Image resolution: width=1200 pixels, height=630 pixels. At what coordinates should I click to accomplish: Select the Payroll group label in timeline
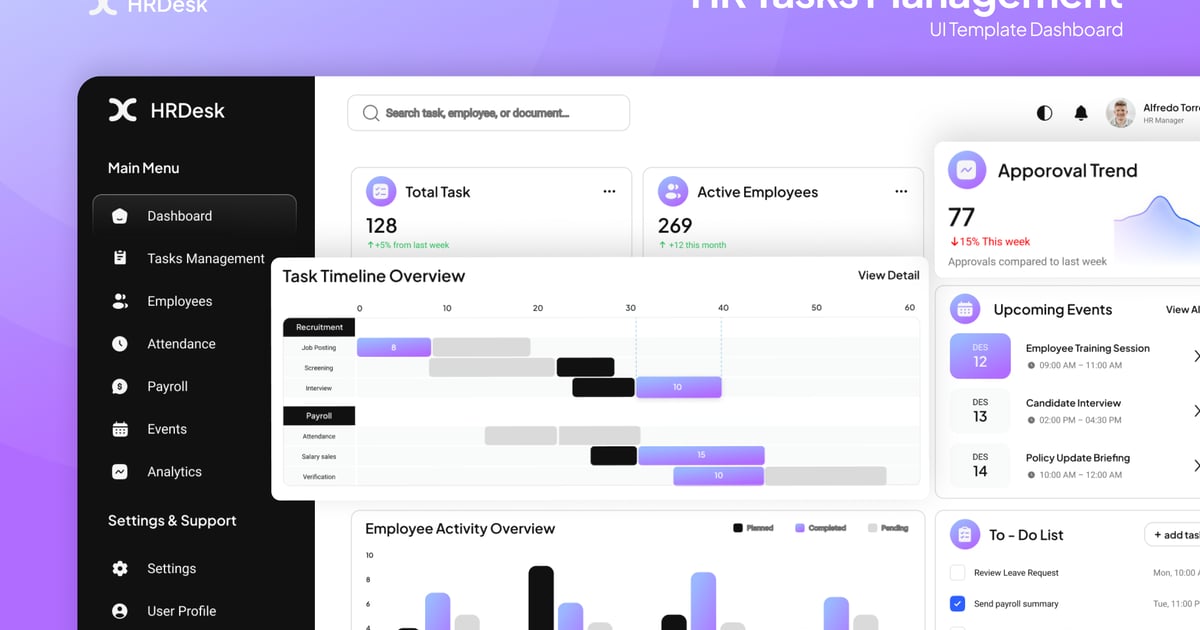pyautogui.click(x=319, y=415)
